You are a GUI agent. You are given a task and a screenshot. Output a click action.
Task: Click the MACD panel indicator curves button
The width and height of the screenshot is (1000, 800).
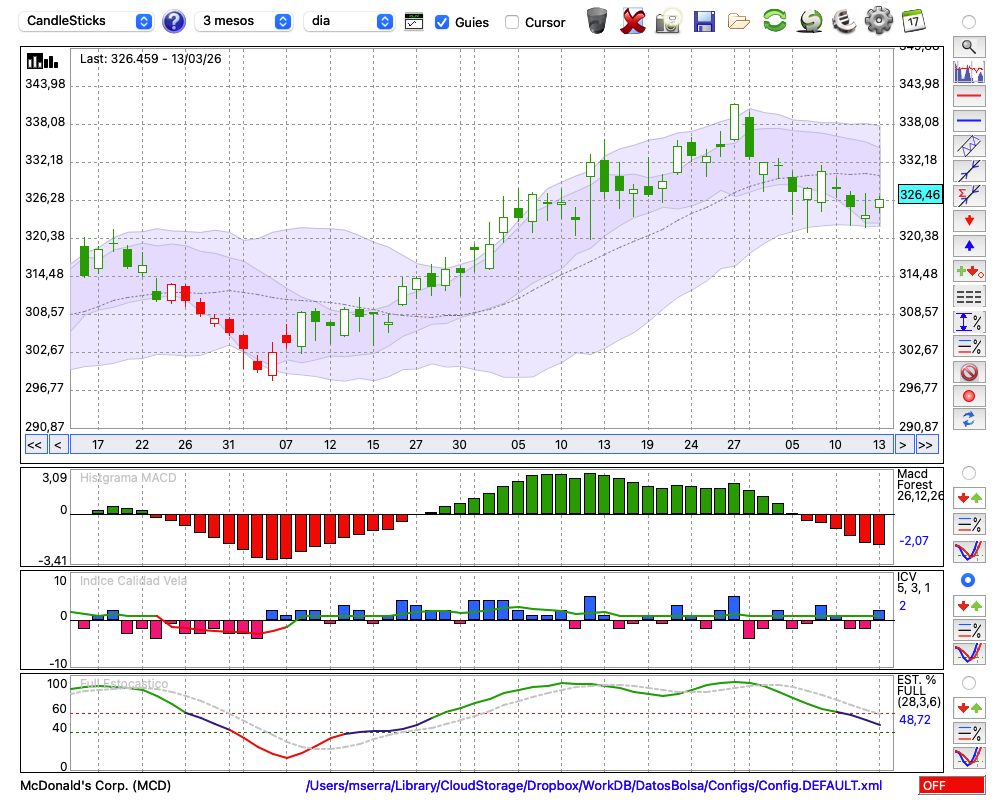click(x=969, y=551)
